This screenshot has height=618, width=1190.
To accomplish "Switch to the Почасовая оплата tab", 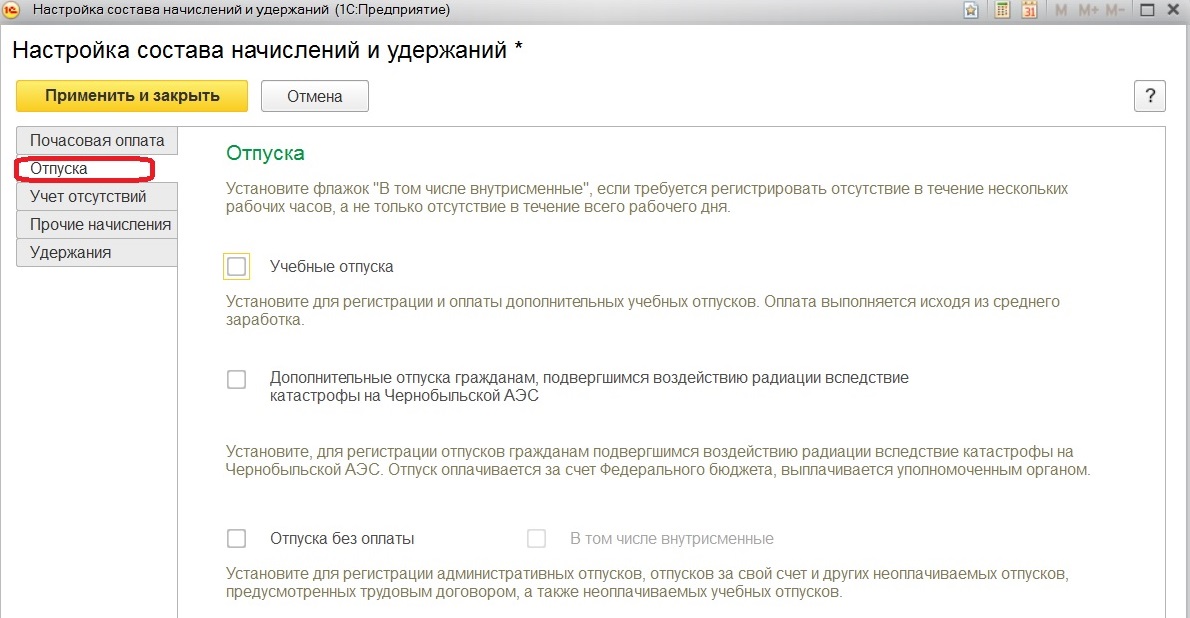I will tap(96, 140).
